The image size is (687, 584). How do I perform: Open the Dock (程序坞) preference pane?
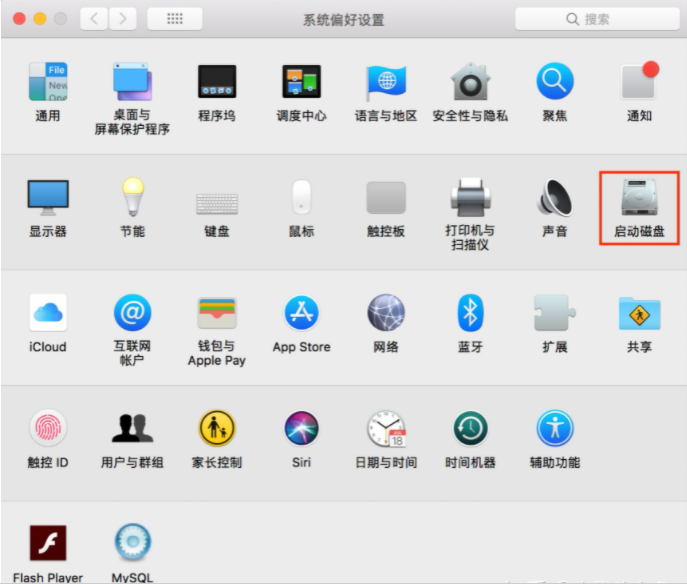217,82
